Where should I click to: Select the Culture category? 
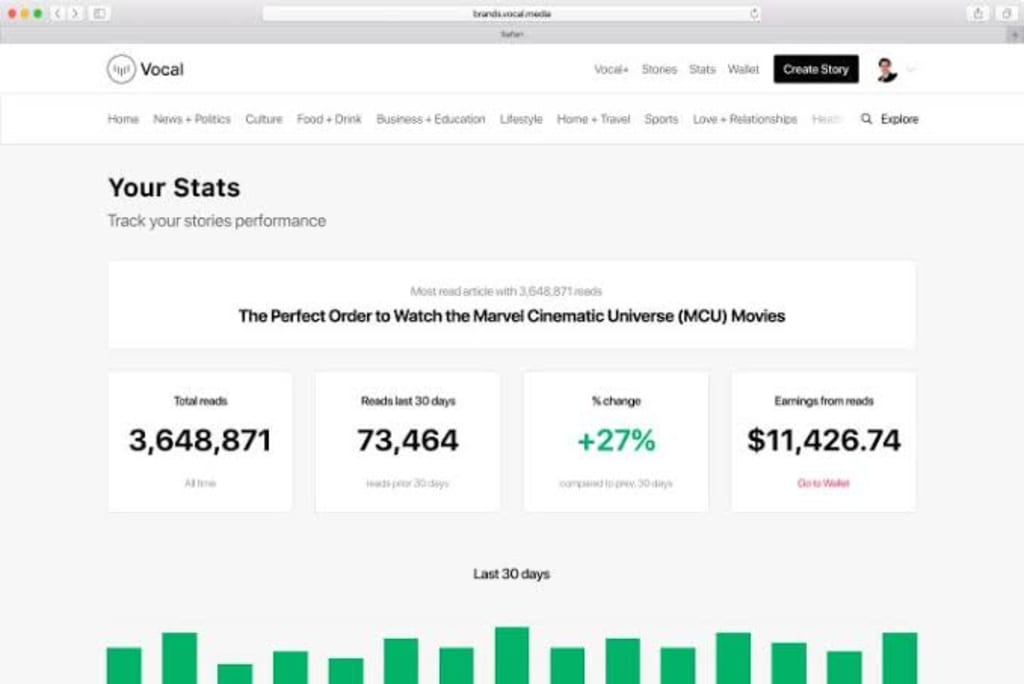pyautogui.click(x=264, y=119)
